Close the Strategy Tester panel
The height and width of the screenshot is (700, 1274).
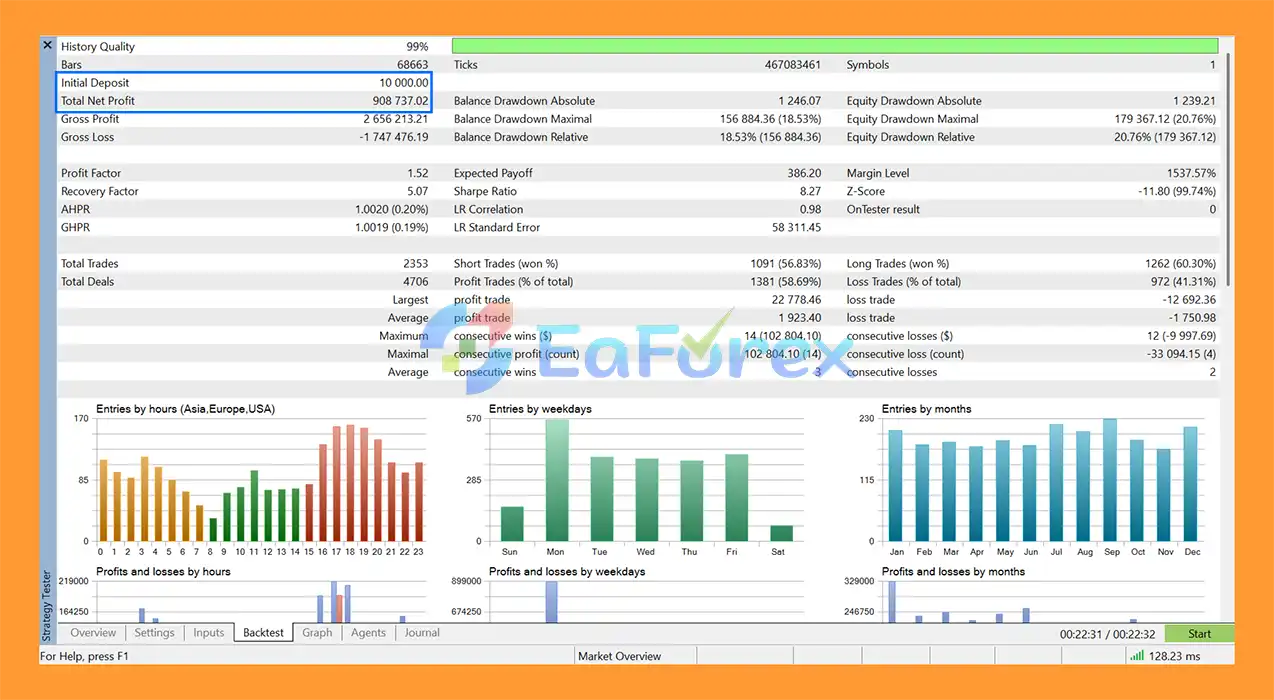click(47, 46)
